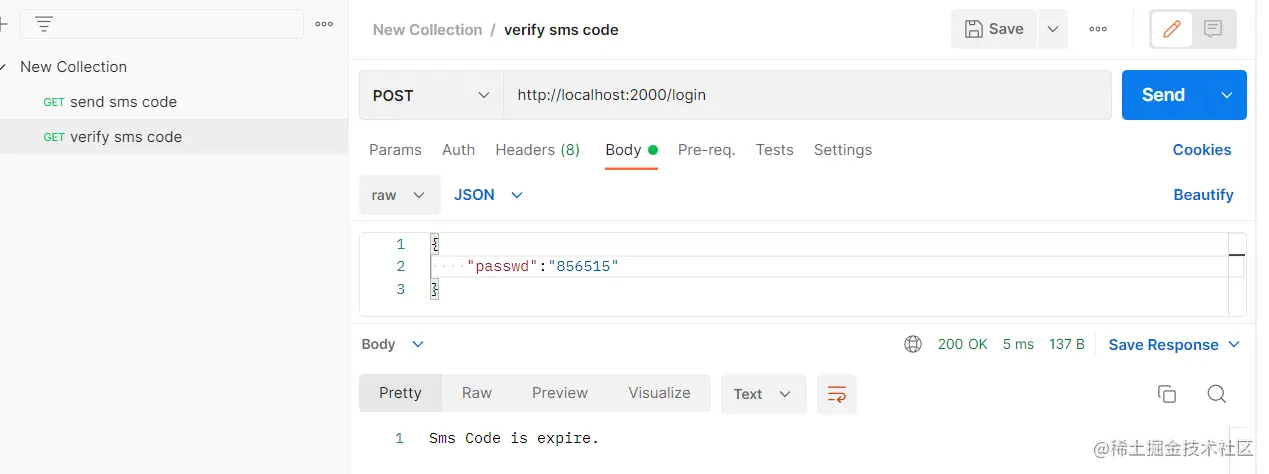The image size is (1269, 474).
Task: Copy response with the copy icon
Action: coord(1167,394)
